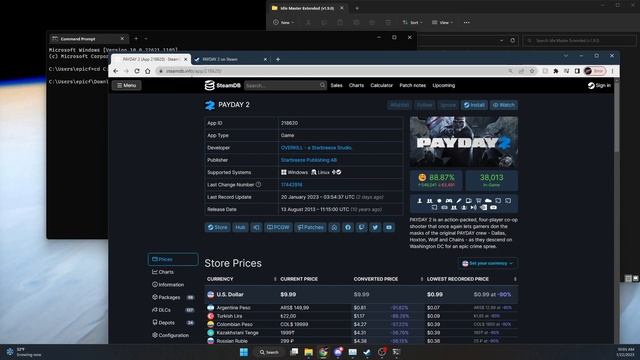Open the three-dot more menu in File Explorer
Screen dimensions: 640x360
[467, 22]
